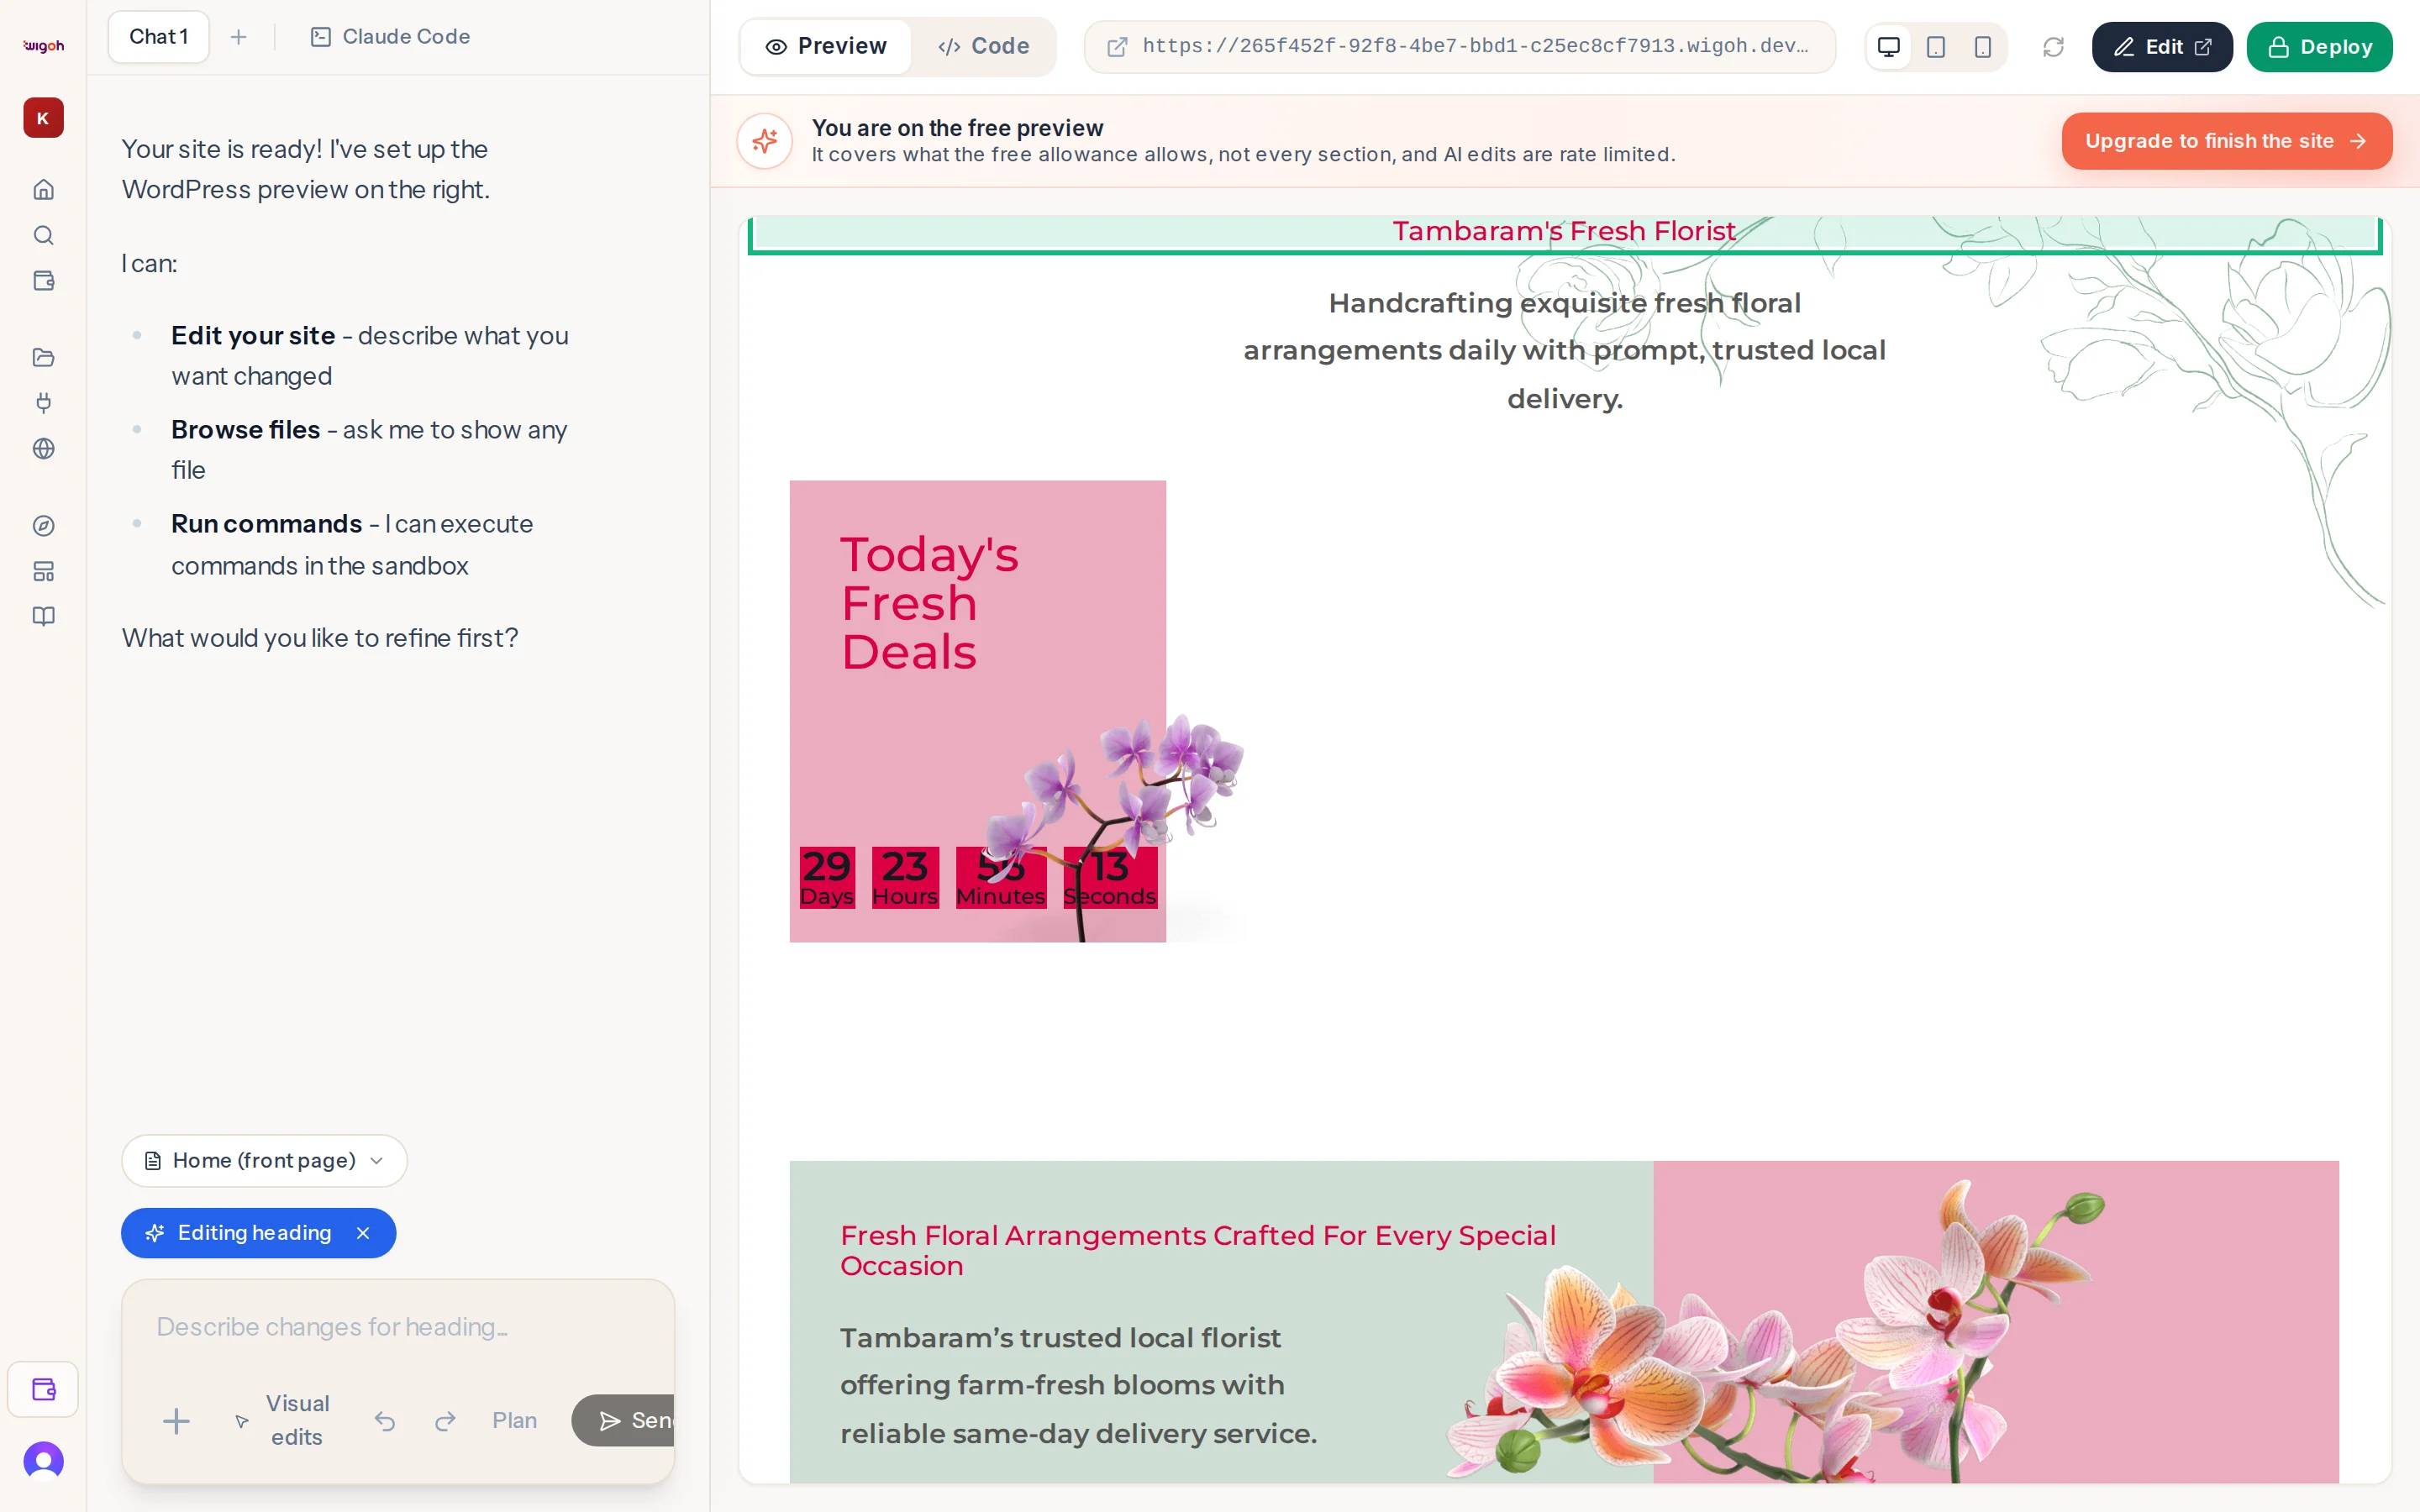This screenshot has width=2420, height=1512.
Task: Open the folder icon in sidebar
Action: 43,357
